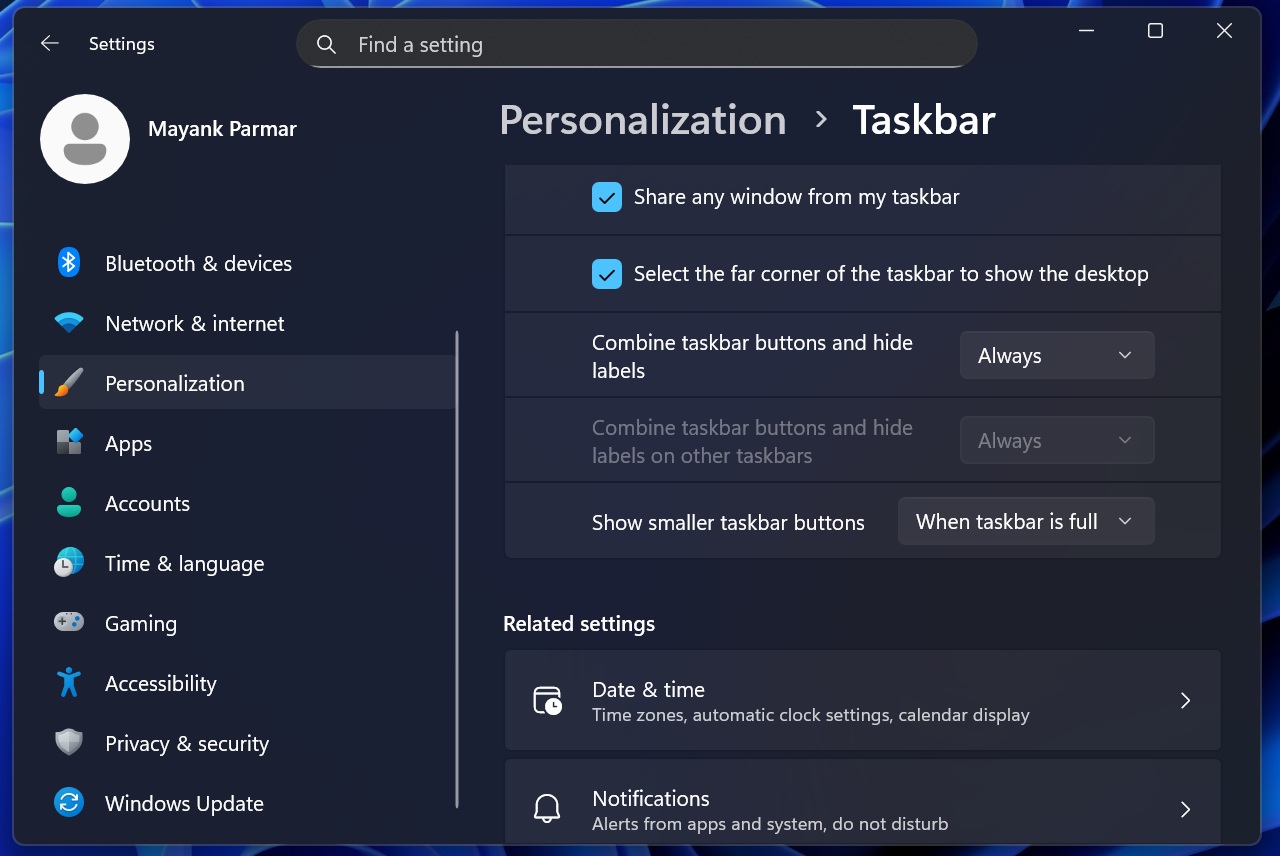This screenshot has width=1280, height=856.
Task: Click the Accessibility person icon
Action: 68,683
